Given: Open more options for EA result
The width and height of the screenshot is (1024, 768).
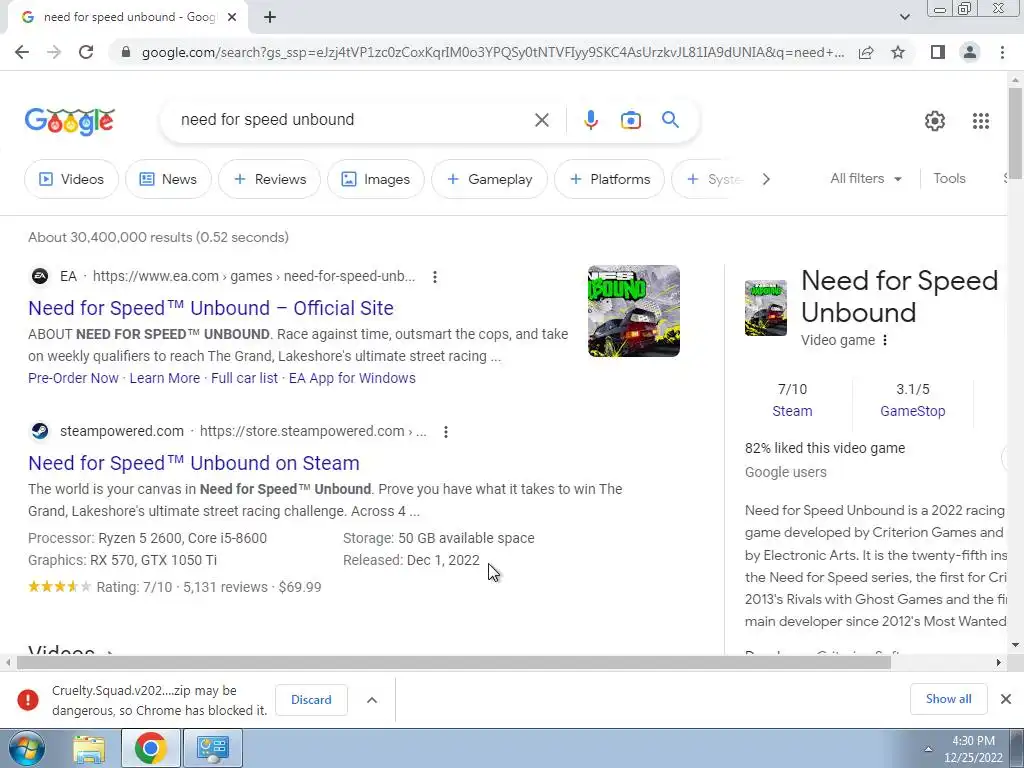Looking at the screenshot, I should (x=434, y=277).
